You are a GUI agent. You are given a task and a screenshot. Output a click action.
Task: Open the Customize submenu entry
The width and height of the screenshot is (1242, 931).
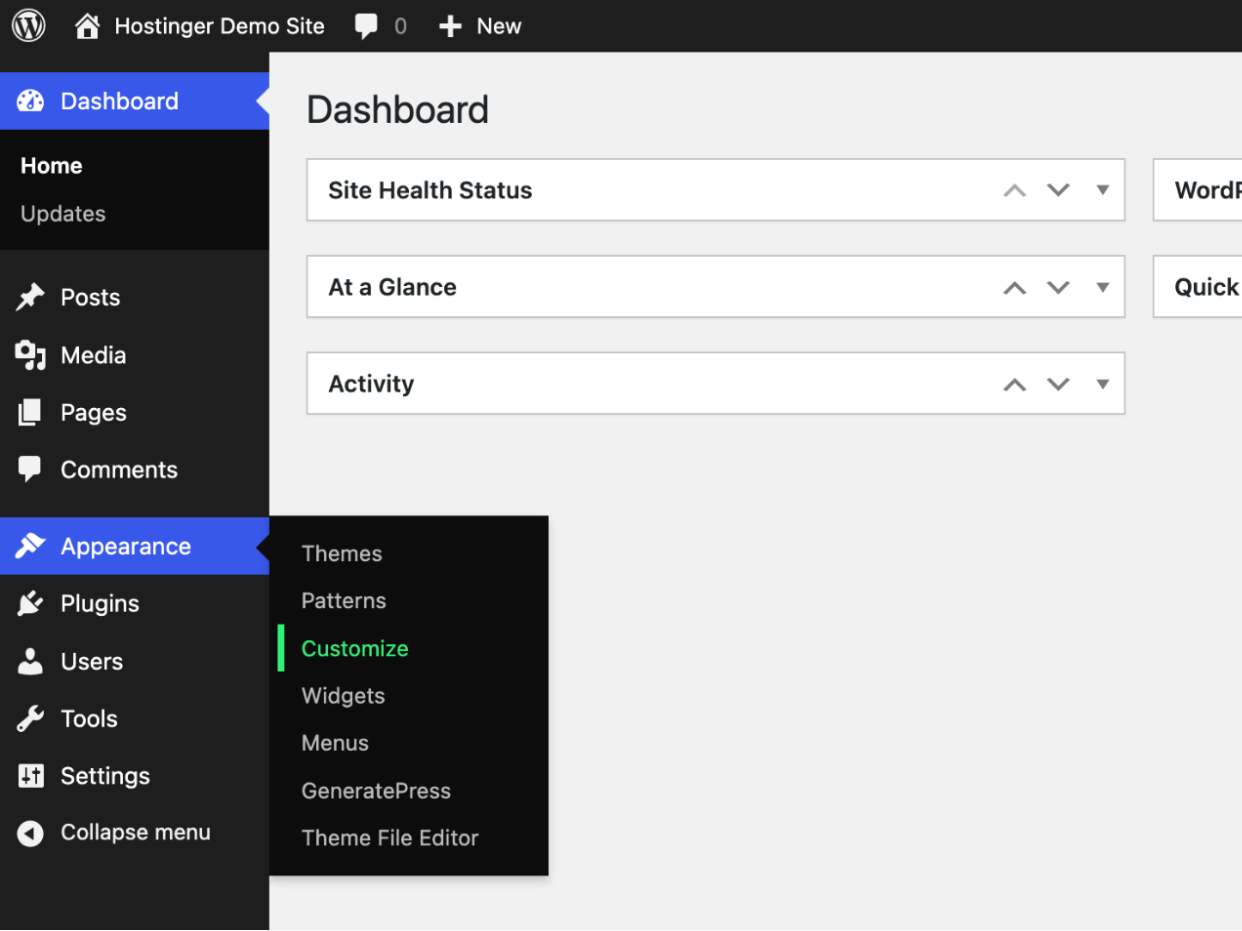[354, 648]
